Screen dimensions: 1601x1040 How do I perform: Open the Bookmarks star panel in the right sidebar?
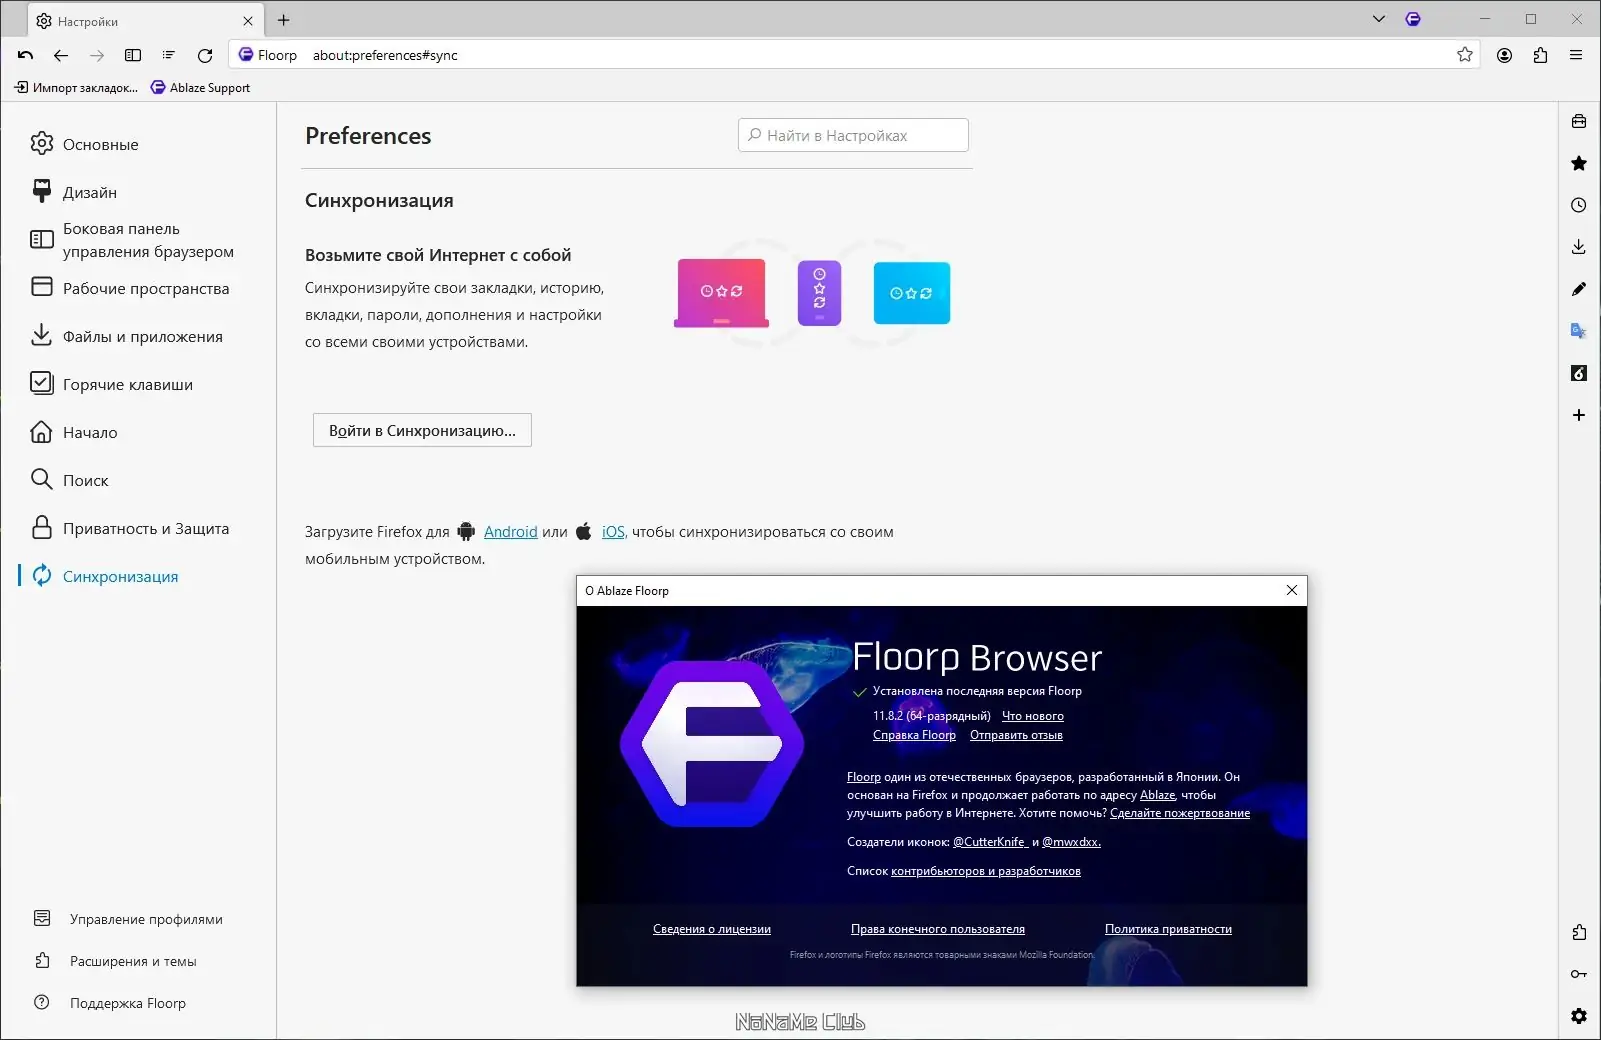click(1579, 163)
